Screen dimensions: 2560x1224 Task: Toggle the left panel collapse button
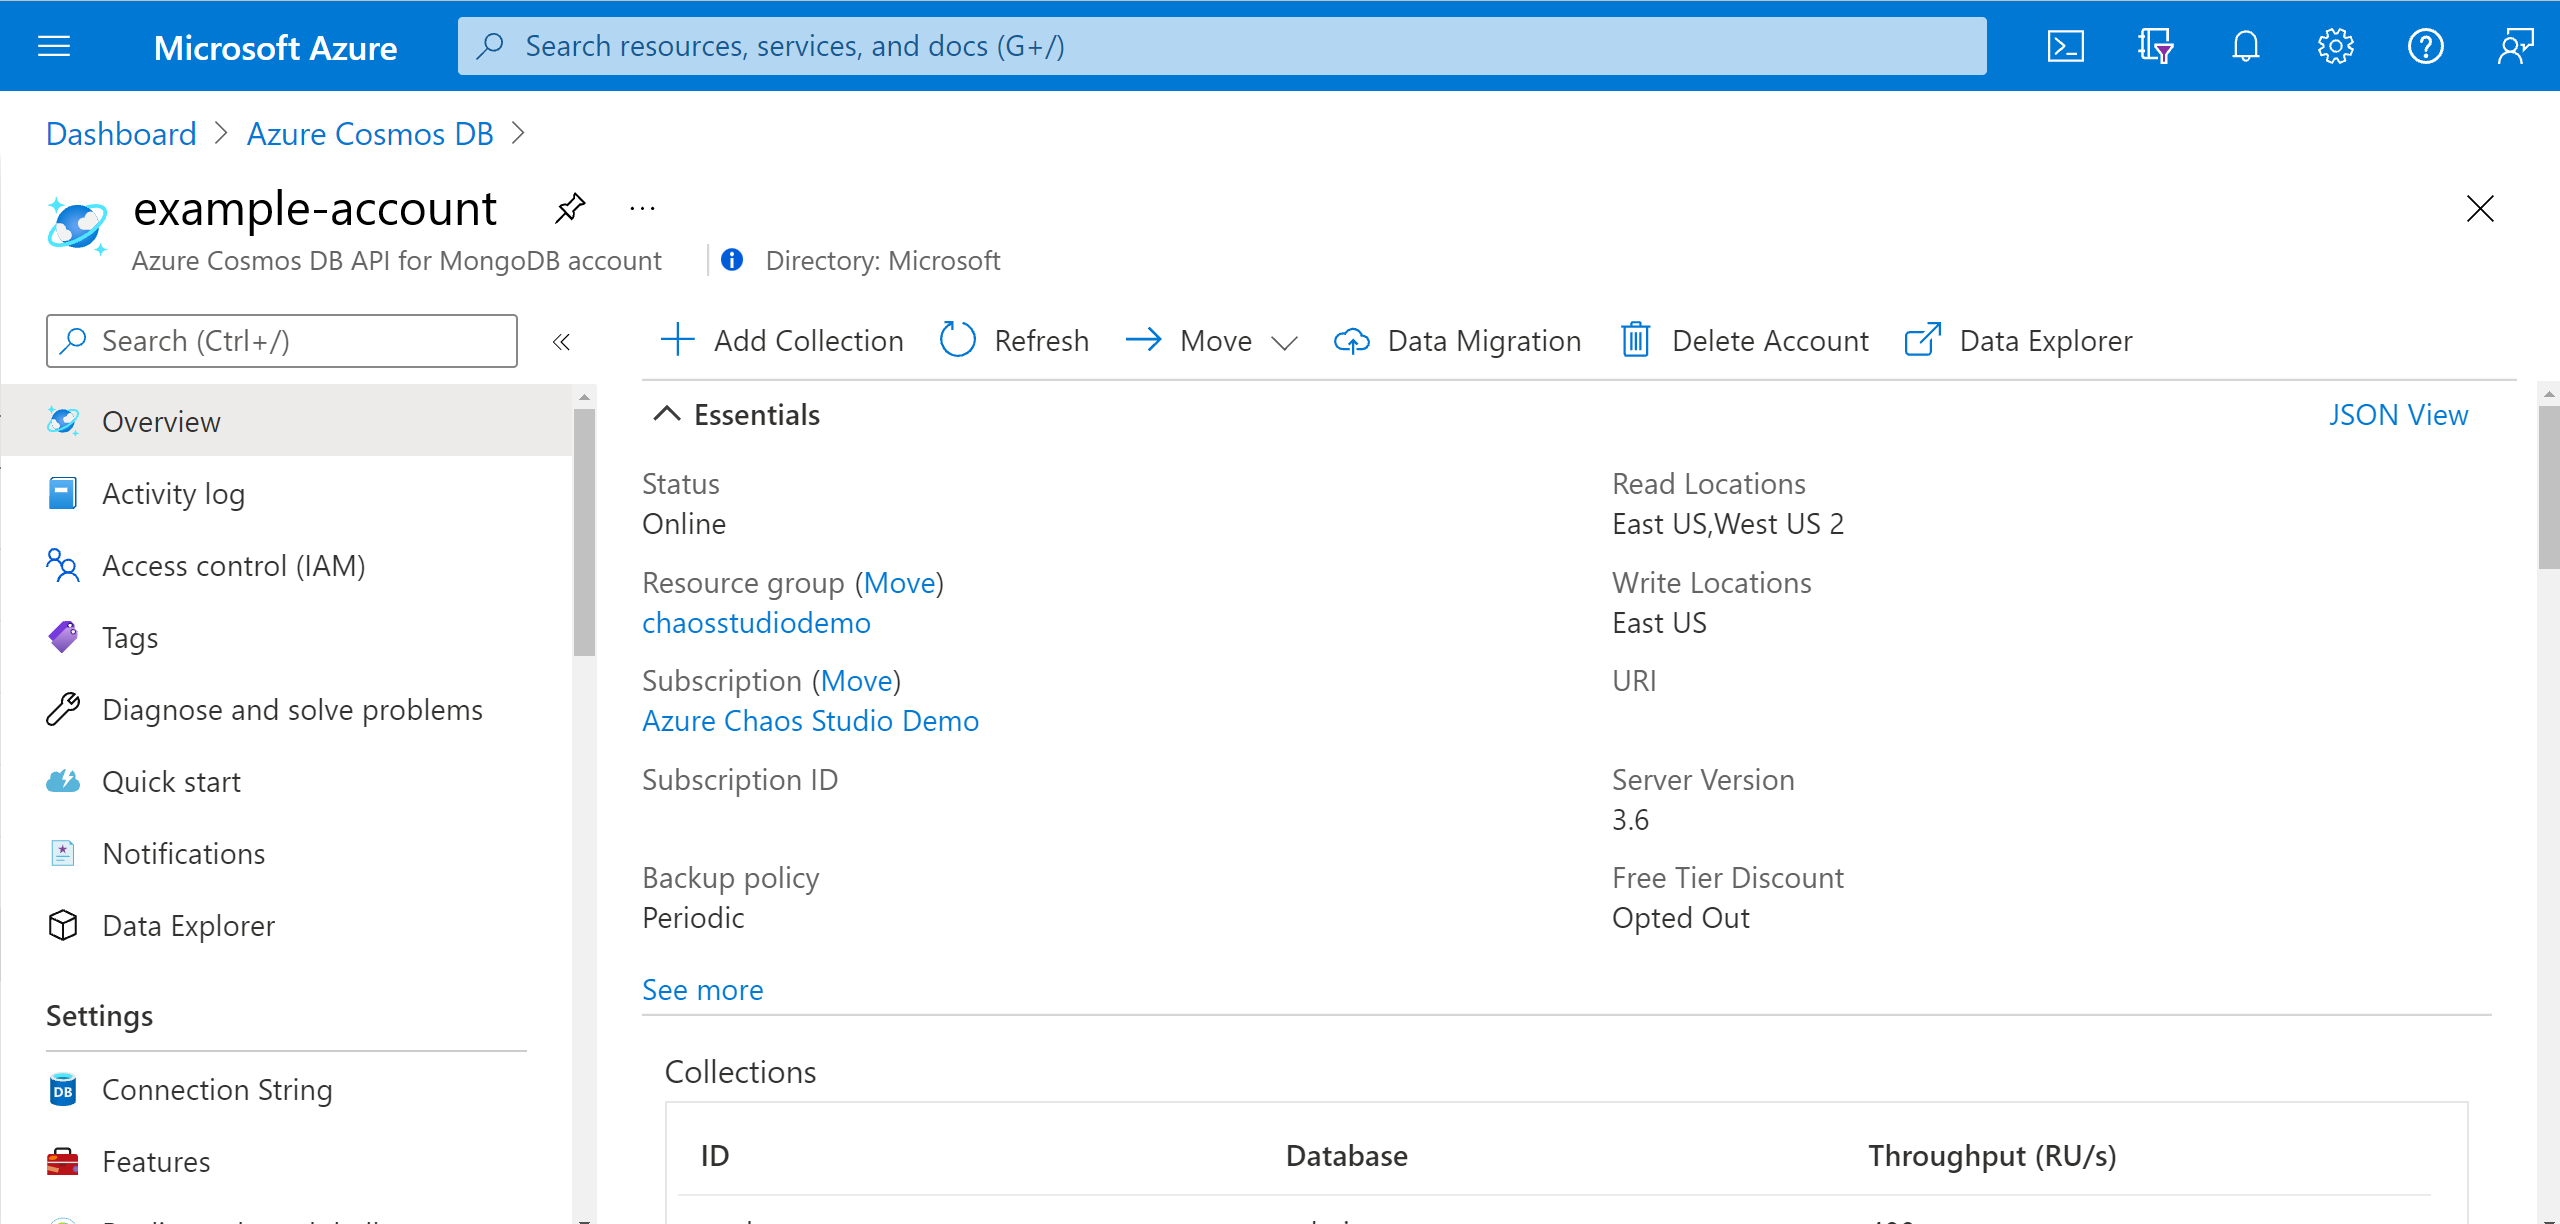pos(563,339)
